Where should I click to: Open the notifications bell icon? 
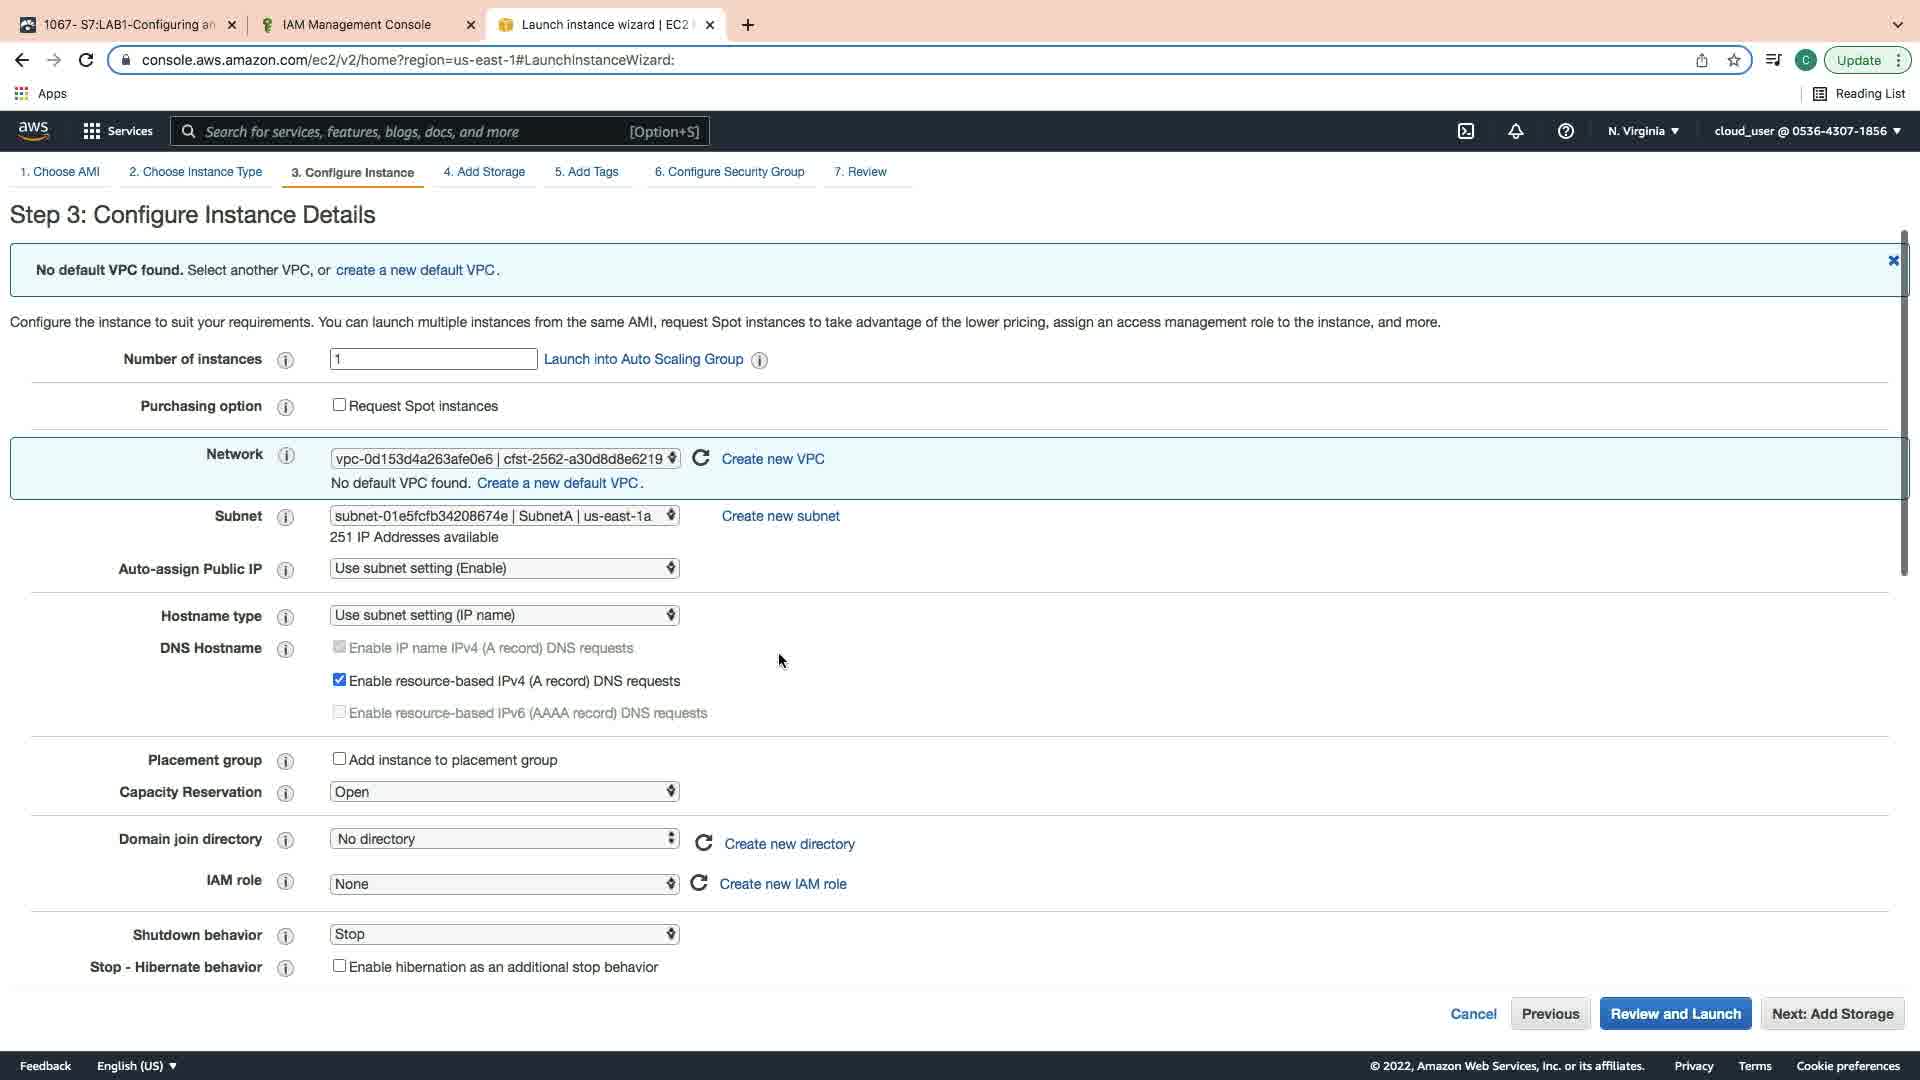point(1516,131)
